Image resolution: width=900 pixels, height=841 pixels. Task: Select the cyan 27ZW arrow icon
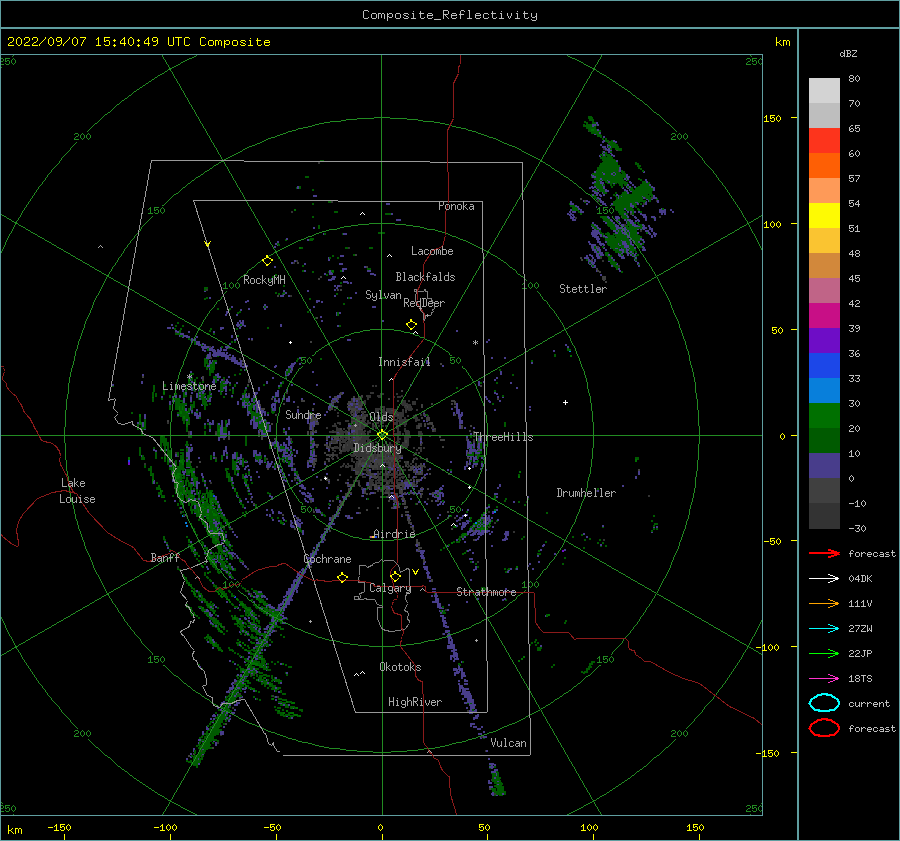pyautogui.click(x=824, y=629)
